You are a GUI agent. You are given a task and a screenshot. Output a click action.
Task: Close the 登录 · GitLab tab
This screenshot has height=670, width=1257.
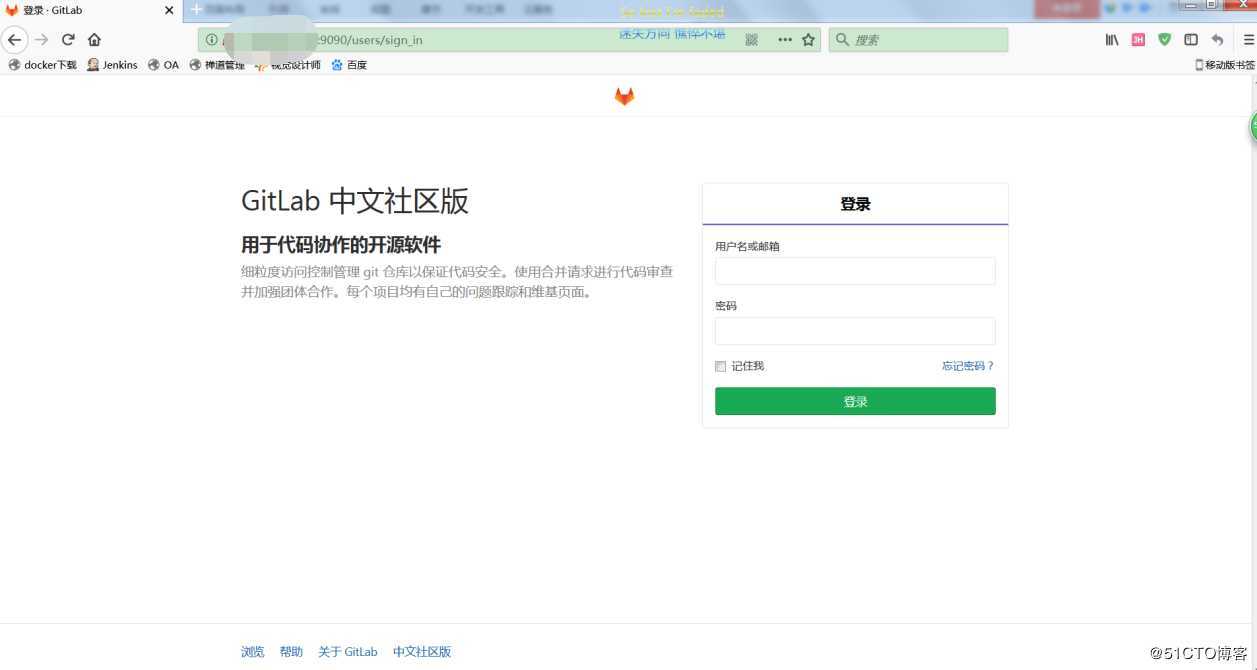(x=169, y=10)
